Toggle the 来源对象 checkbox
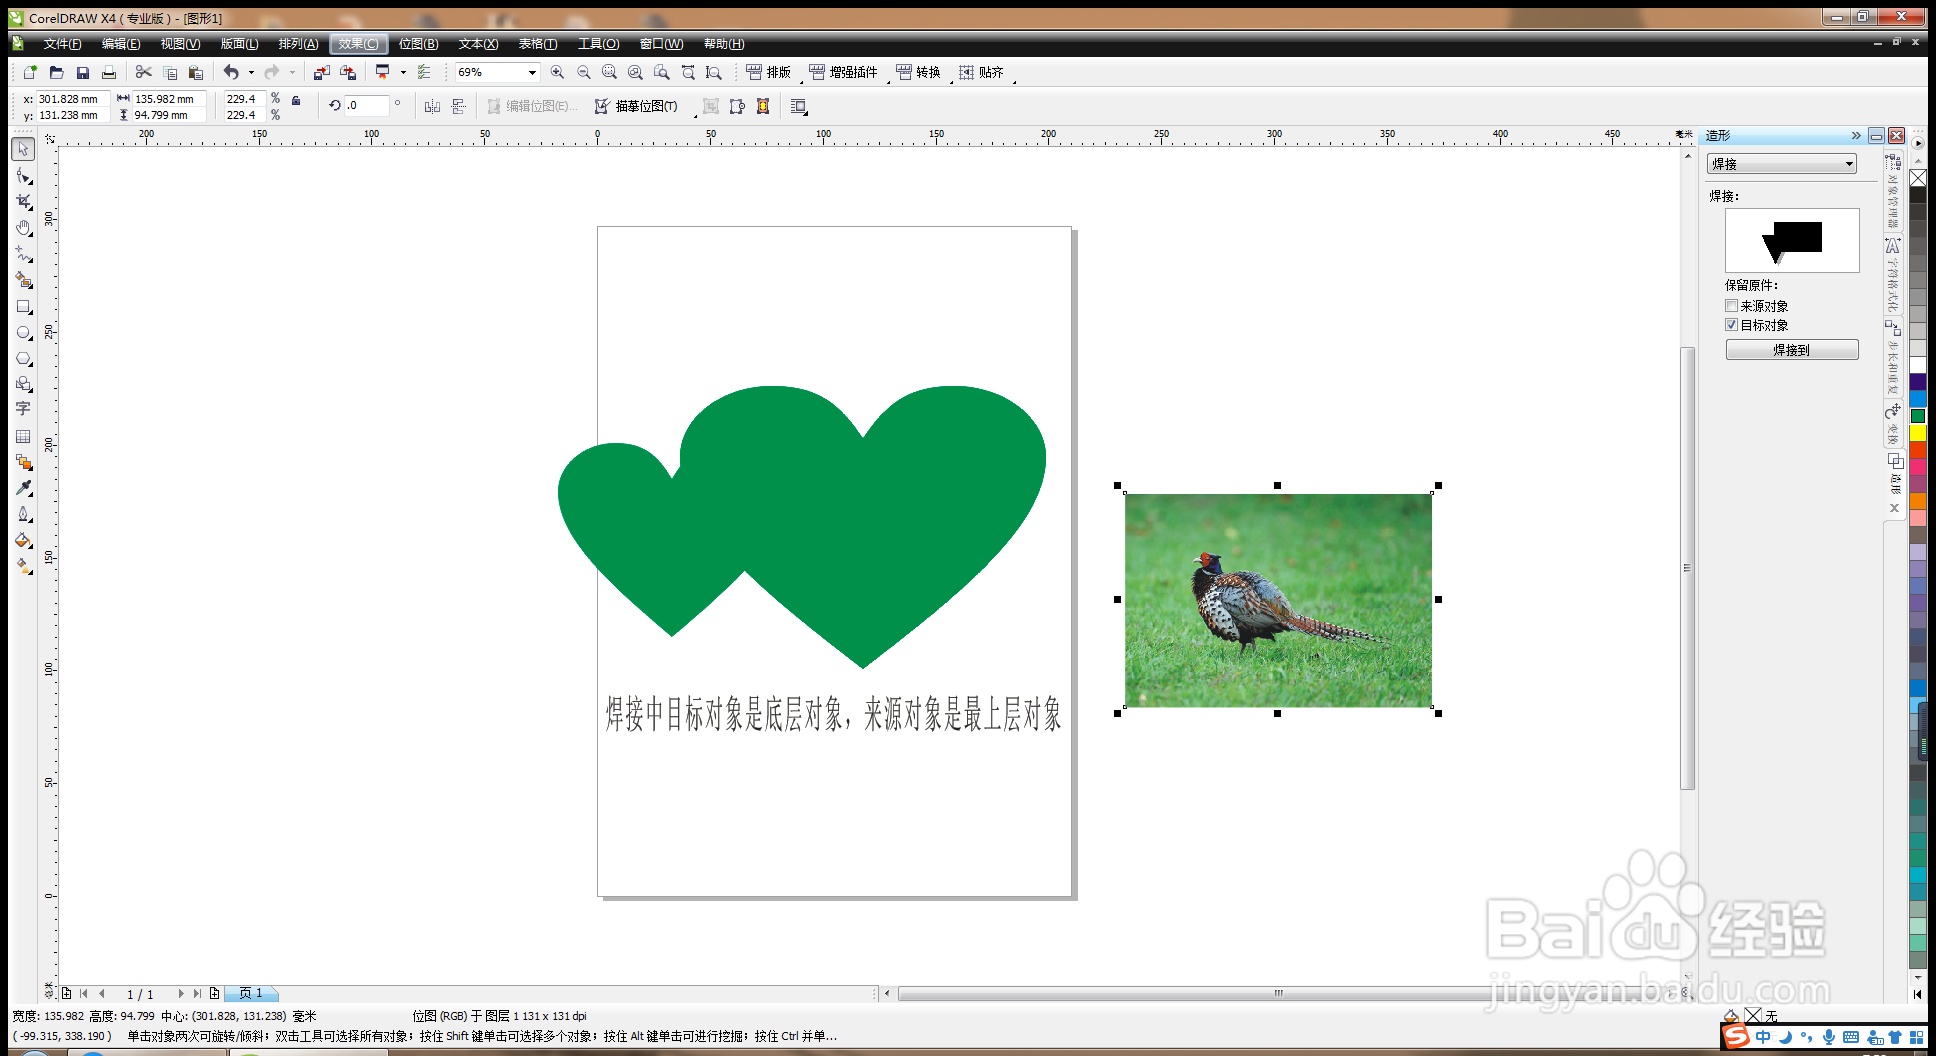 1731,306
